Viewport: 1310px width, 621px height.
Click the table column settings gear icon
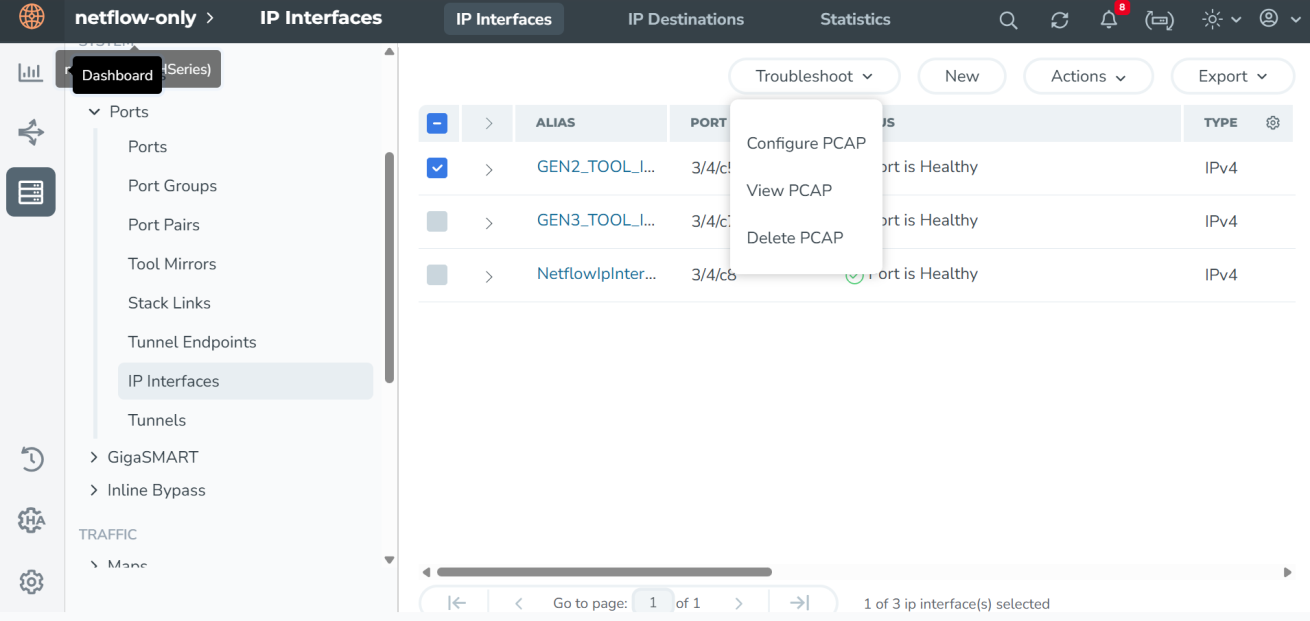click(x=1273, y=123)
